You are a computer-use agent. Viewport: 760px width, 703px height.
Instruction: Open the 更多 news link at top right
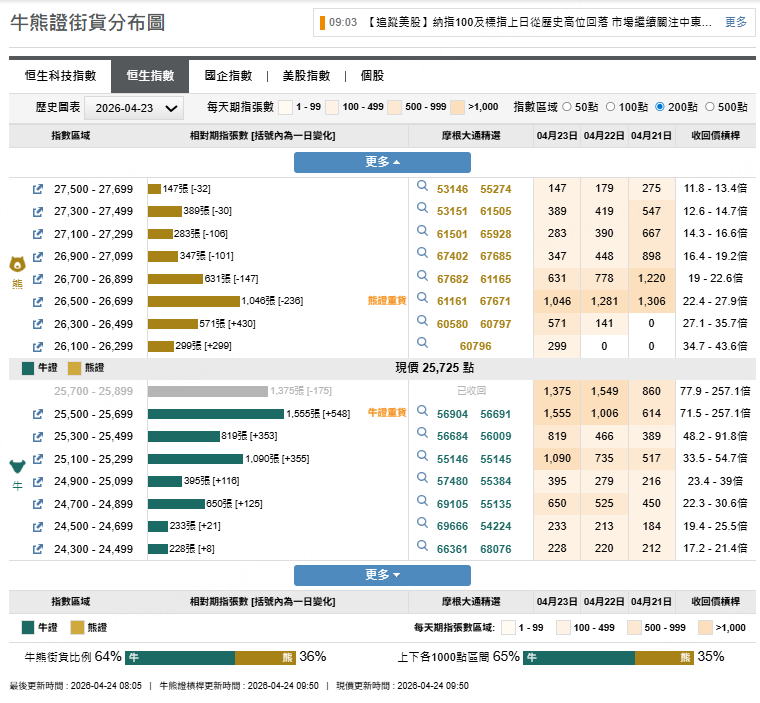coord(735,22)
